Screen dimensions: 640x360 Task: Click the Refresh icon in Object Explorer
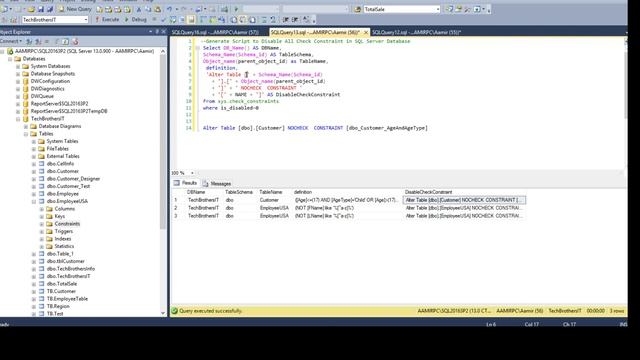click(x=65, y=41)
